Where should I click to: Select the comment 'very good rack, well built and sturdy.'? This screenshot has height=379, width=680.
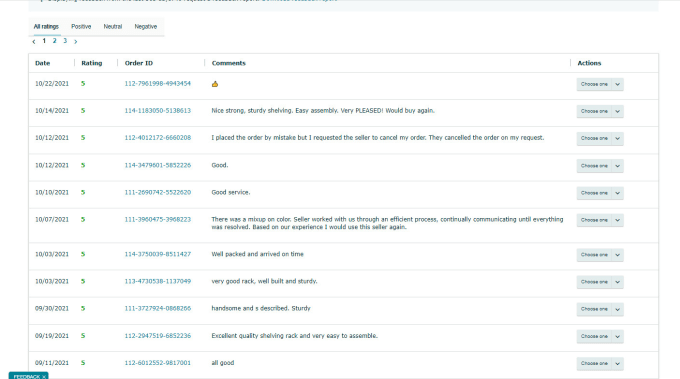(265, 281)
